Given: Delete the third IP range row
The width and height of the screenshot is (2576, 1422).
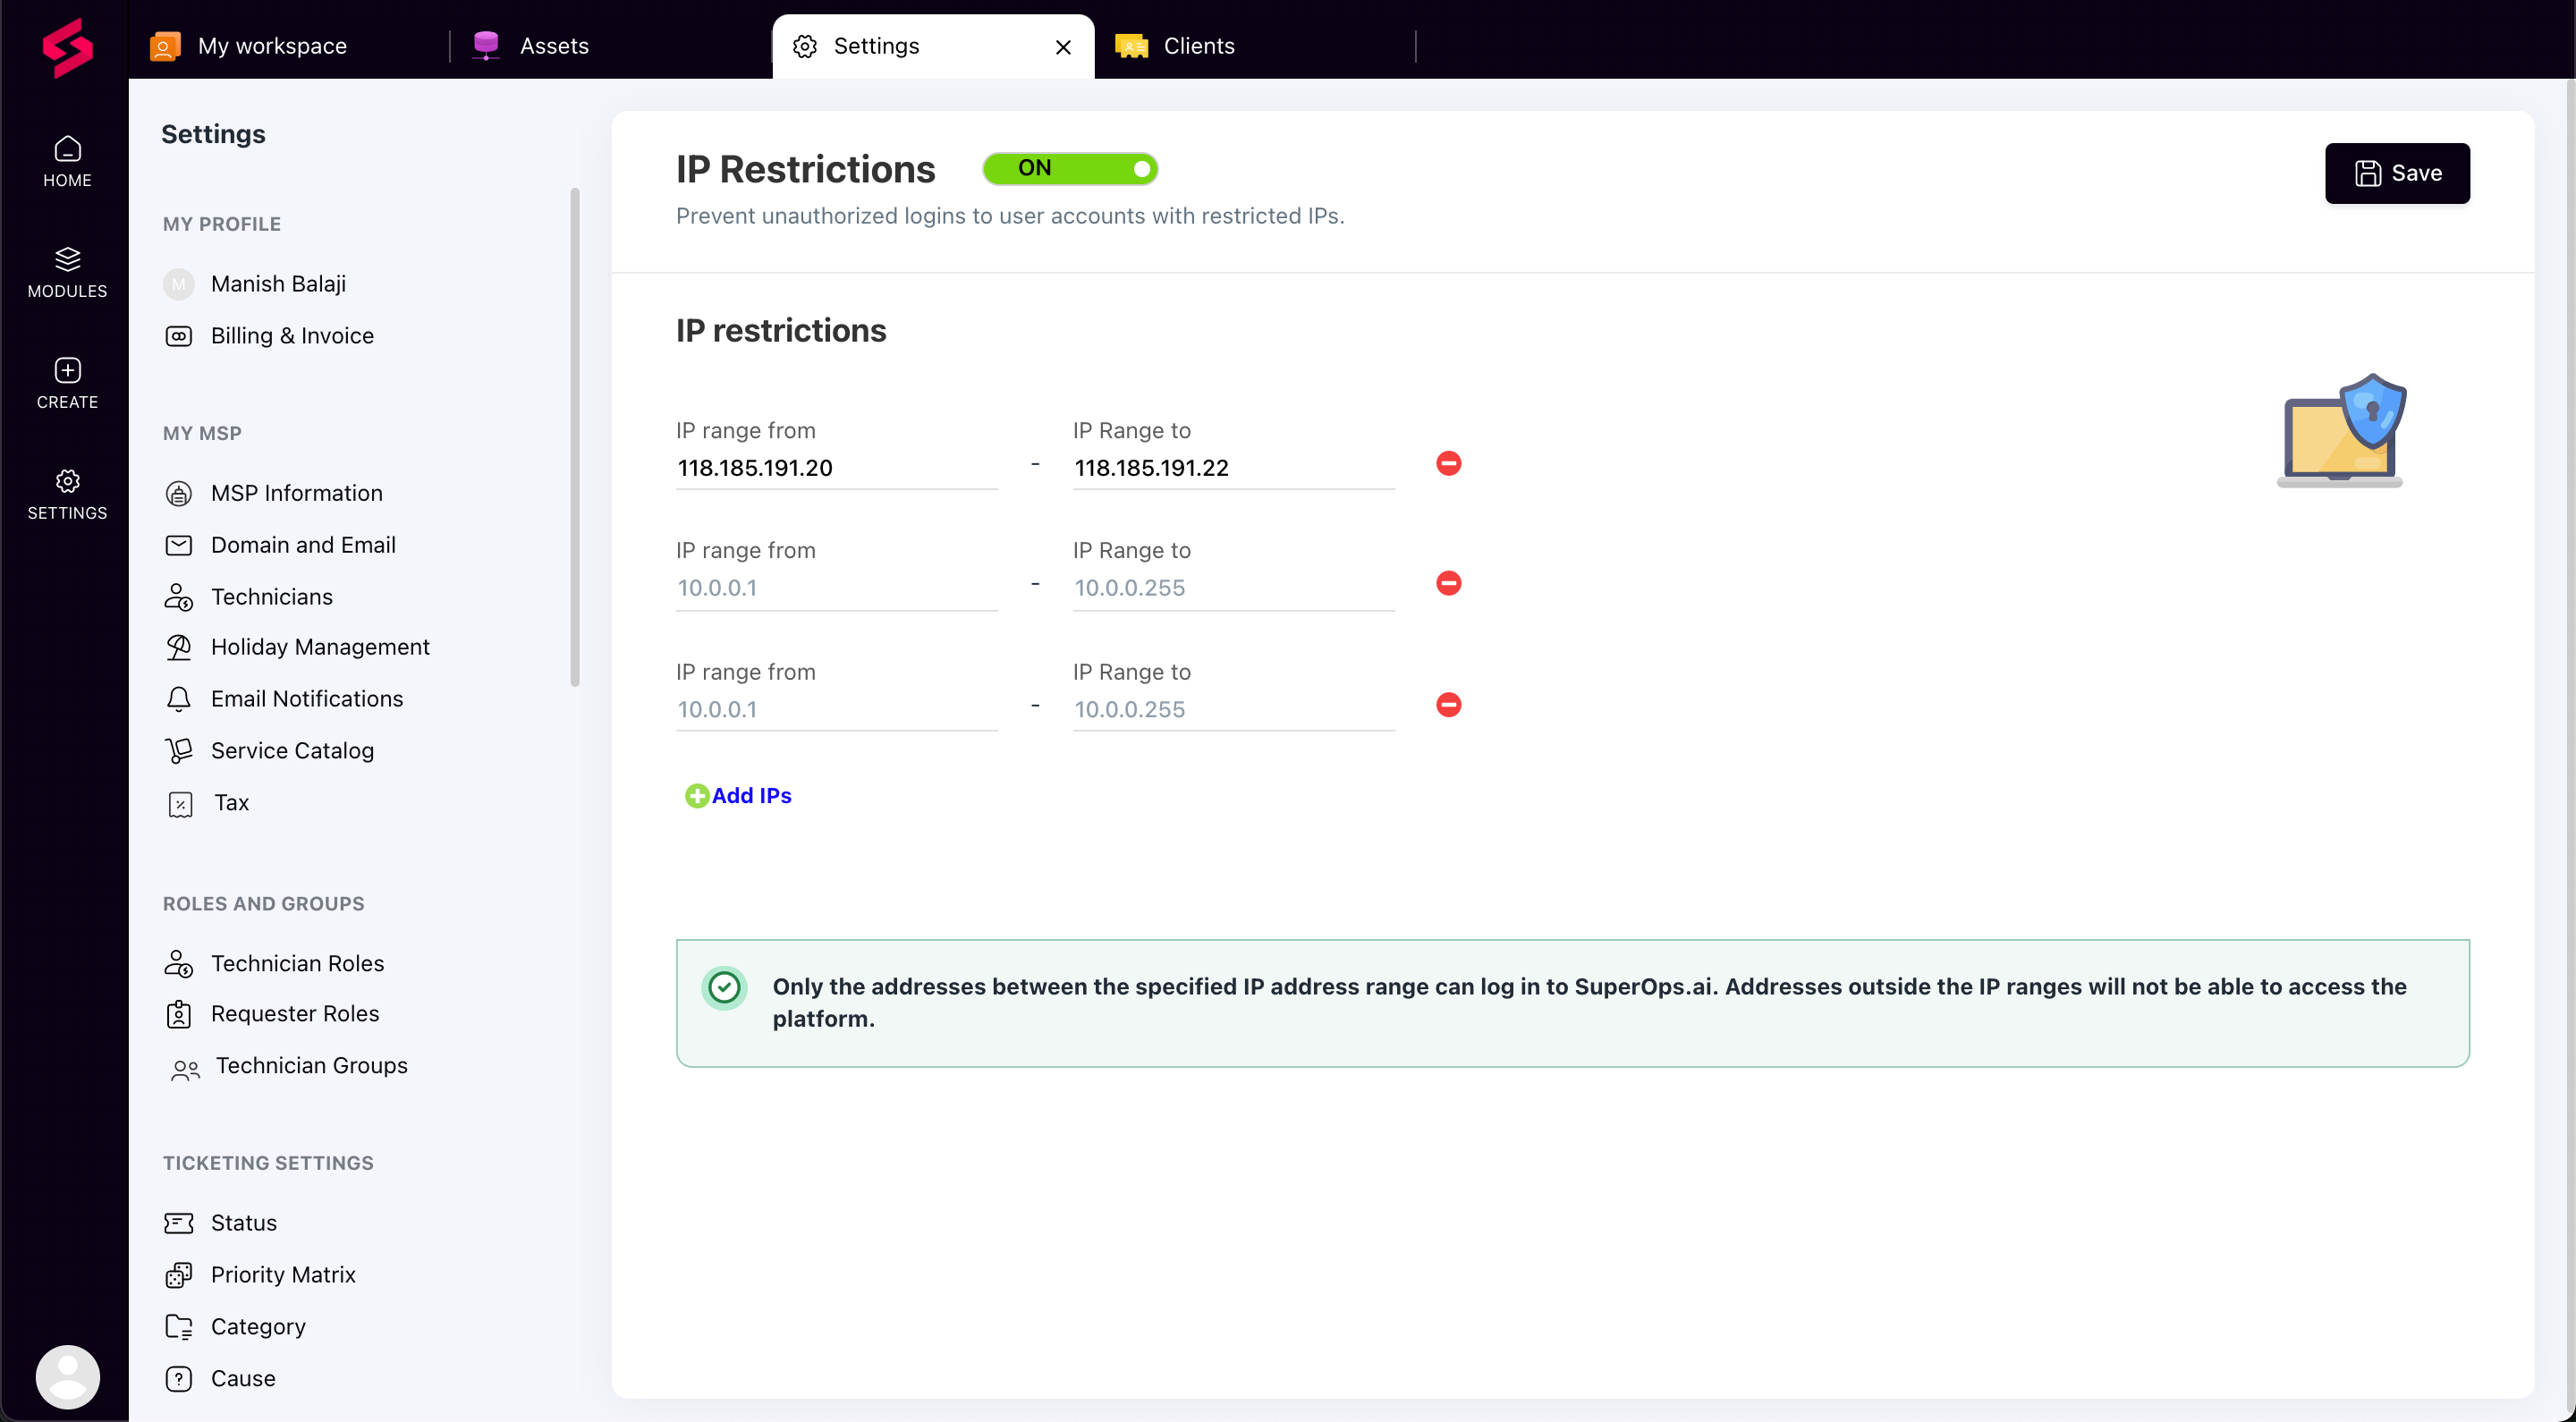Looking at the screenshot, I should pos(1448,705).
